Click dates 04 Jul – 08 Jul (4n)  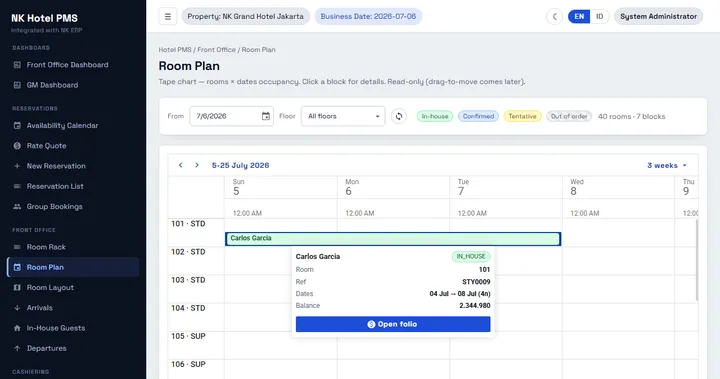click(x=460, y=294)
